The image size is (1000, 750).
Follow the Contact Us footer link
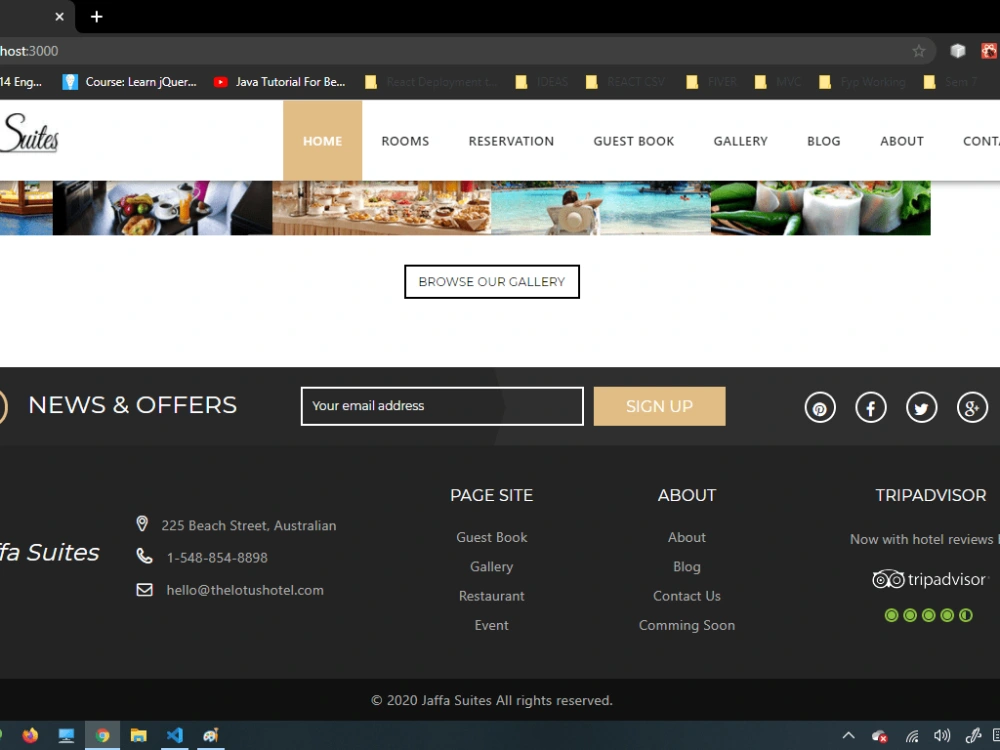tap(687, 596)
